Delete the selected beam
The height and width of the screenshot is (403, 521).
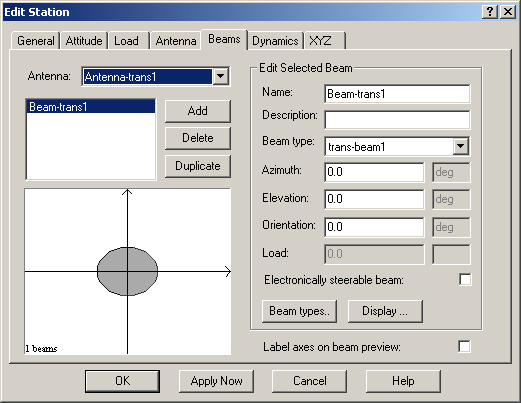point(197,138)
